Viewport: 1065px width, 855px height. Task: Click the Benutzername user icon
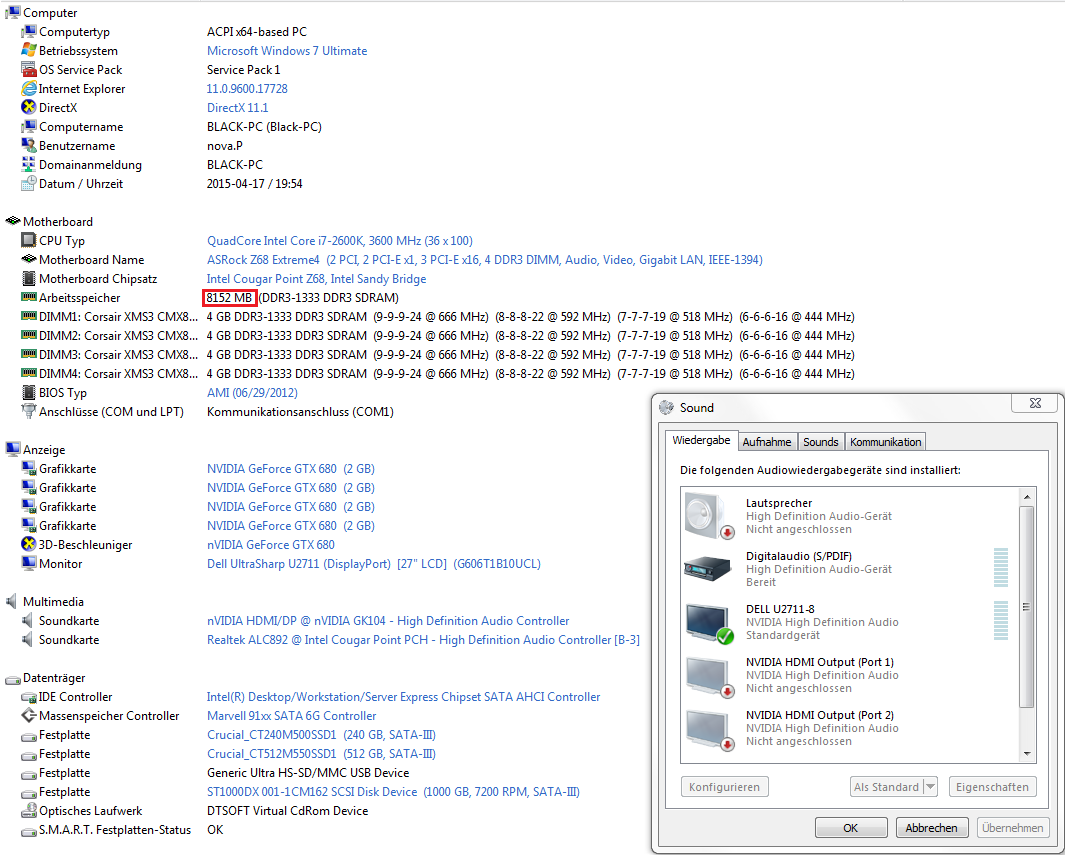[x=29, y=145]
